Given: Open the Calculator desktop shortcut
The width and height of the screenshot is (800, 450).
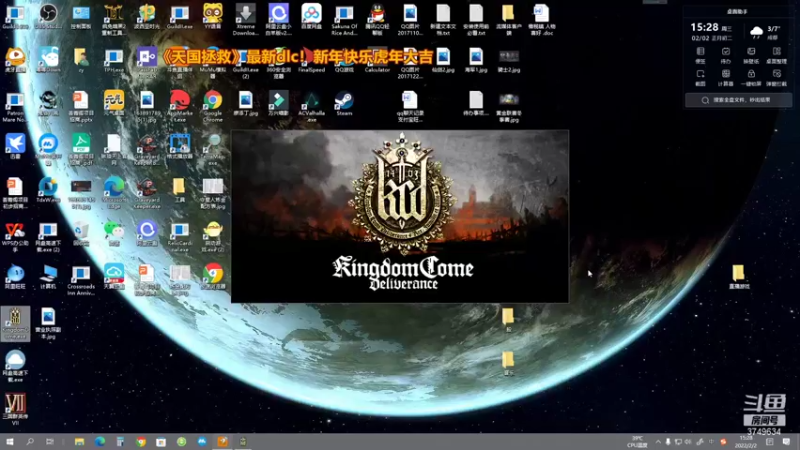Looking at the screenshot, I should pos(377,60).
